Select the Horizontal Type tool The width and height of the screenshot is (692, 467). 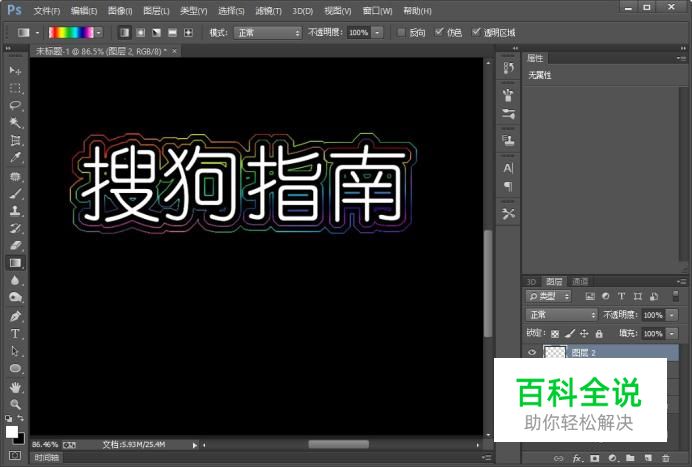tap(15, 334)
